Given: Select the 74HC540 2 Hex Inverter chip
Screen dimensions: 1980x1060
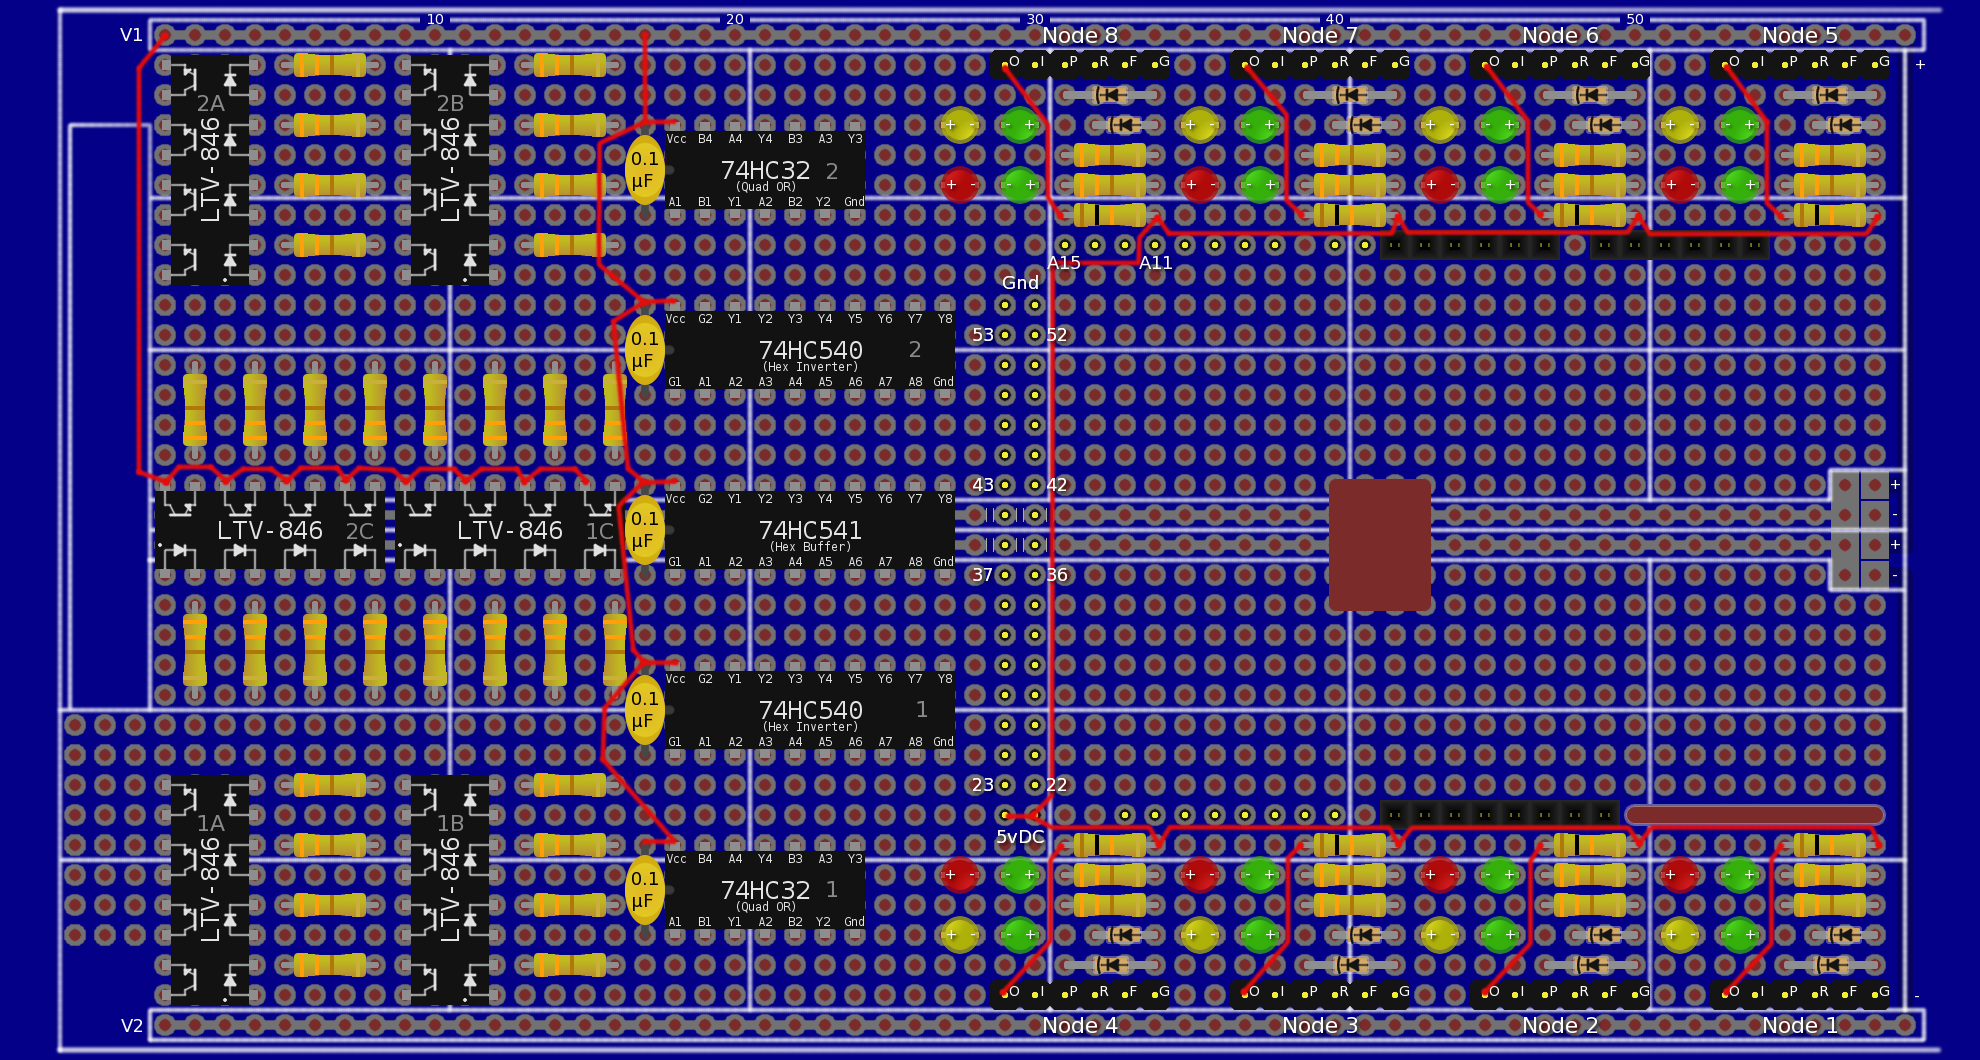Looking at the screenshot, I should (x=810, y=350).
